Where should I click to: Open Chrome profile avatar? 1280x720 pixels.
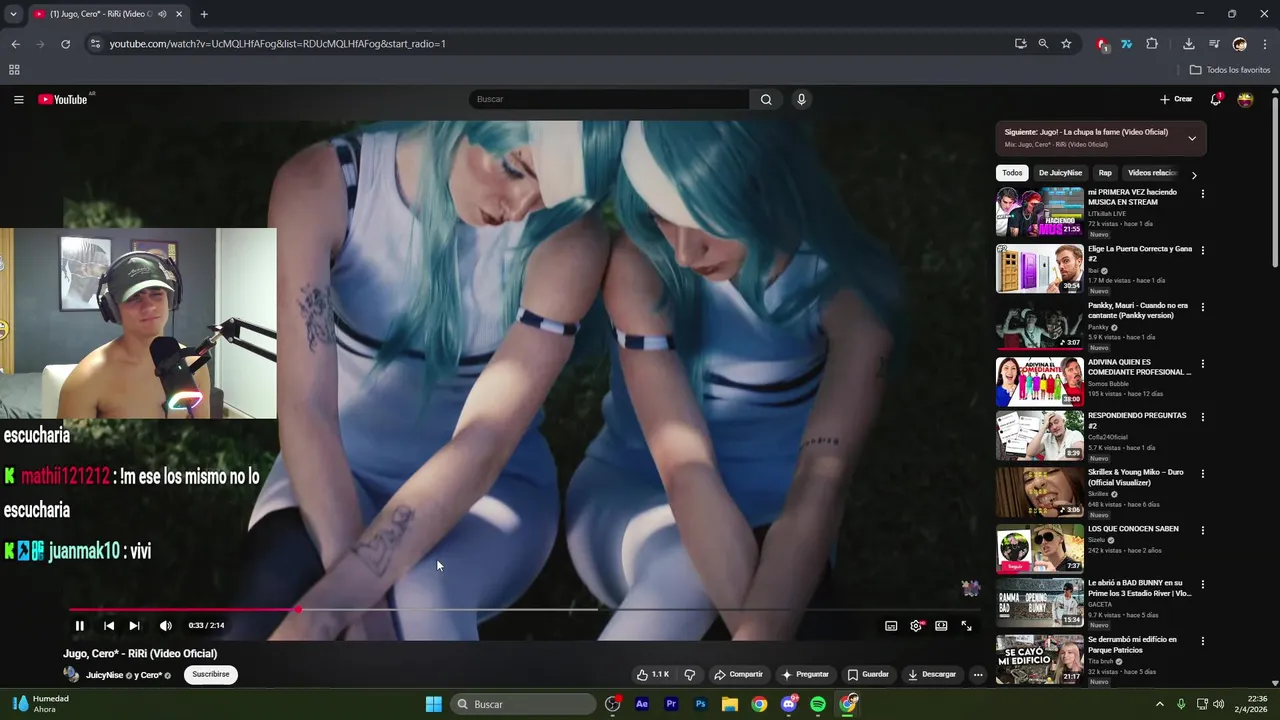click(1240, 44)
